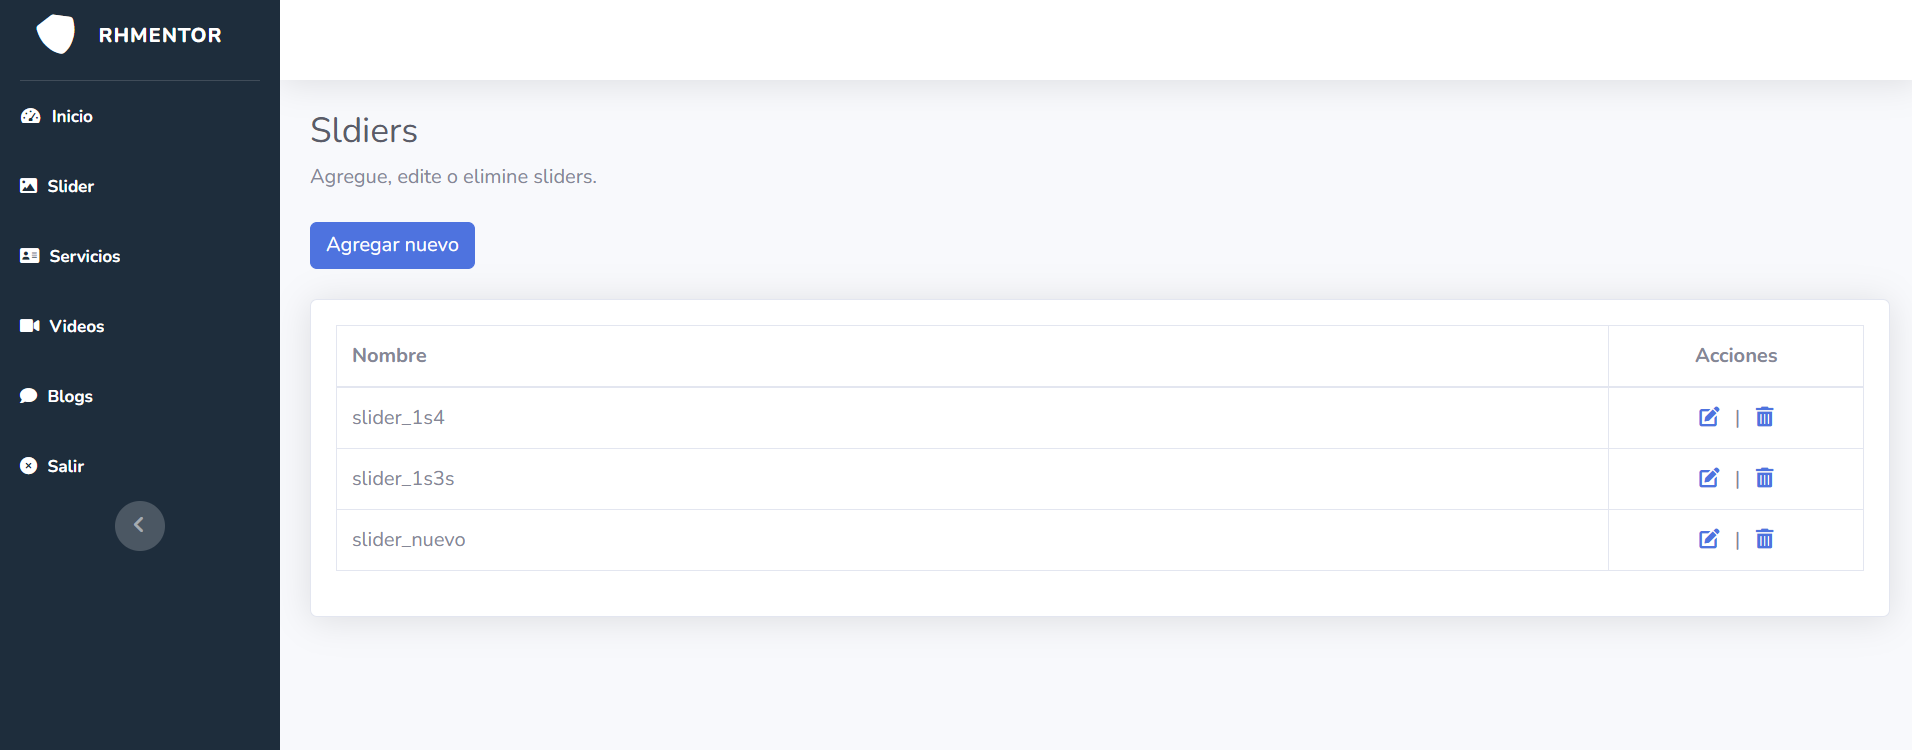Edit the slider_nuevo entry
The height and width of the screenshot is (750, 1912).
1709,539
